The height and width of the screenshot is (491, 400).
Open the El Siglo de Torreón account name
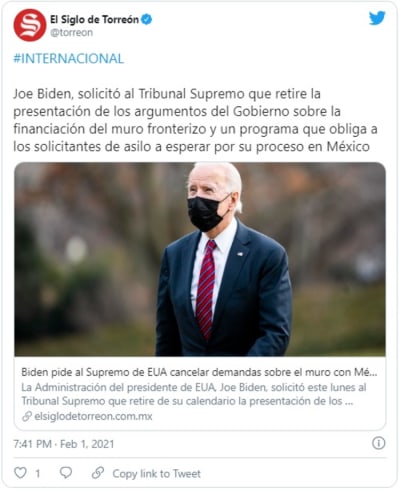click(x=94, y=20)
